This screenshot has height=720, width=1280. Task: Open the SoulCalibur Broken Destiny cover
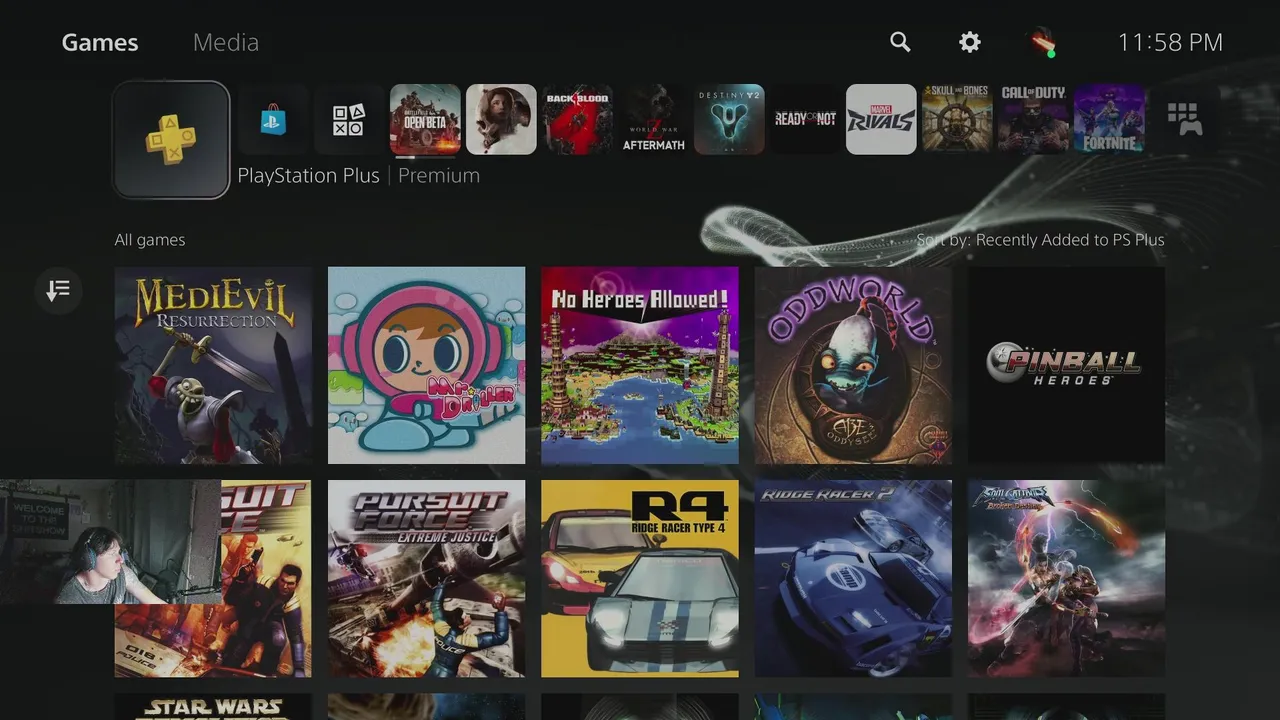point(1066,579)
